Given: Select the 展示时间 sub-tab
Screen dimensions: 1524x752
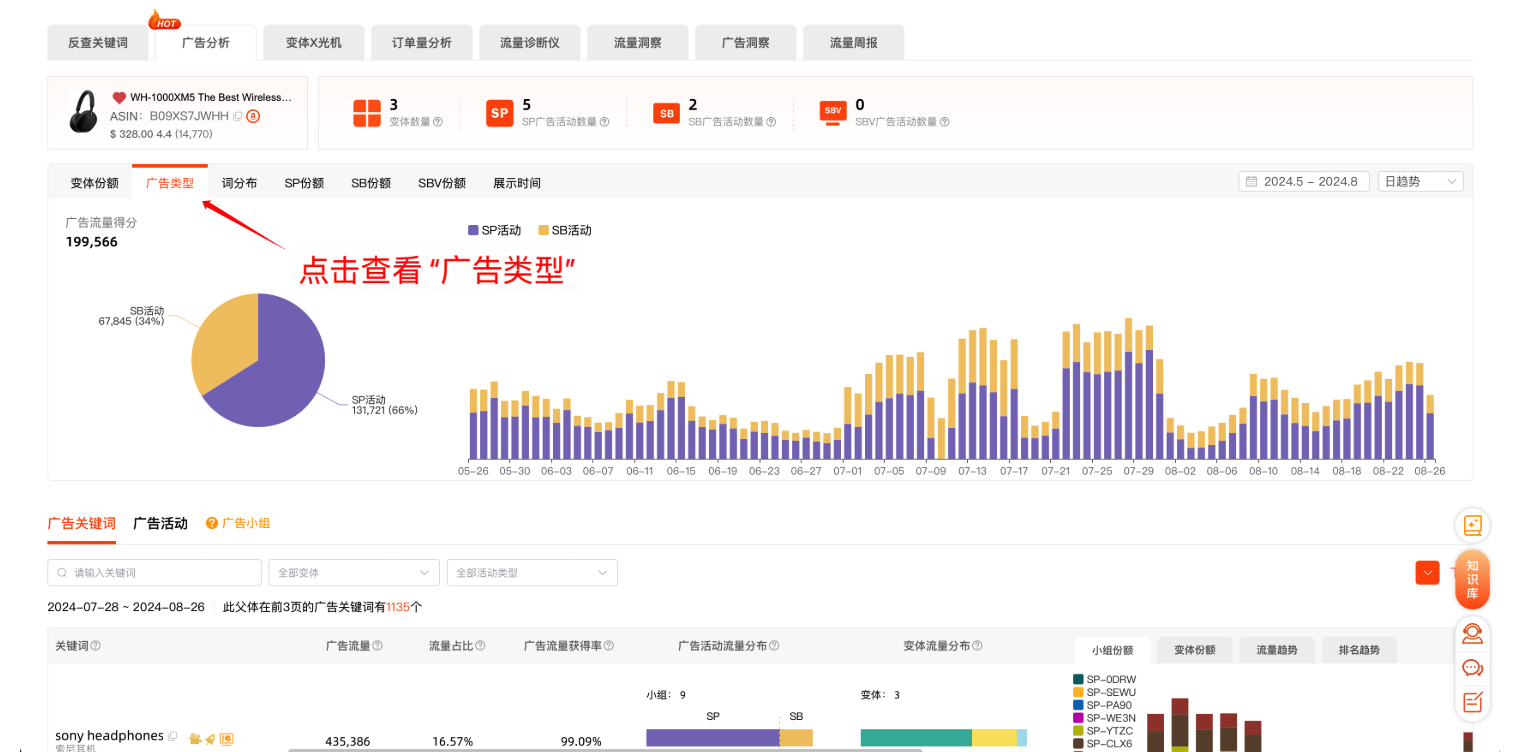Looking at the screenshot, I should [x=517, y=183].
